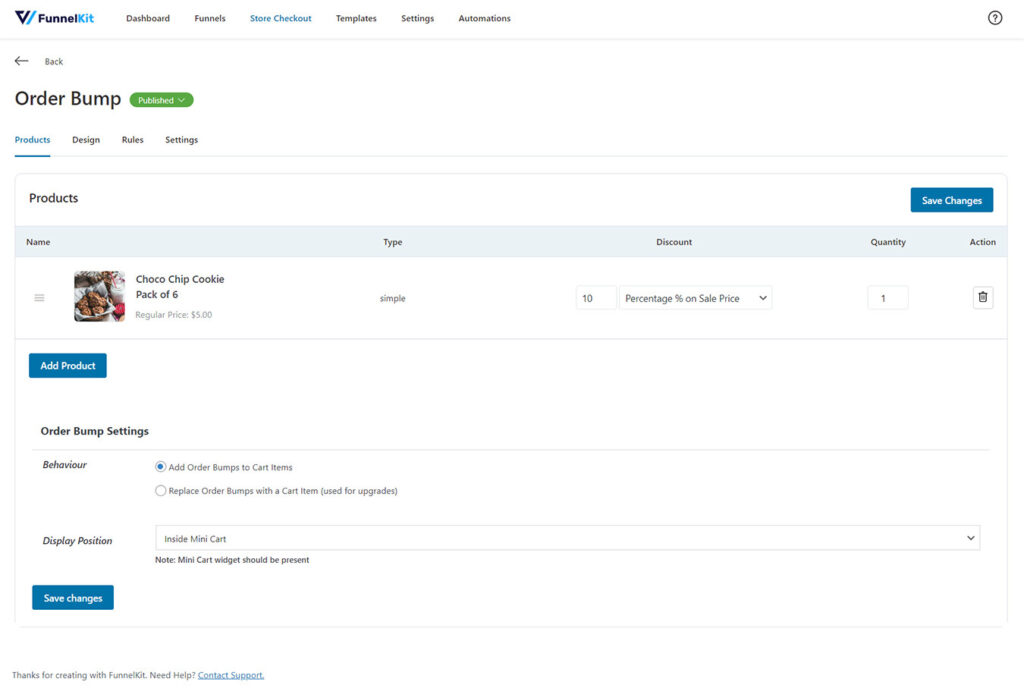This screenshot has width=1024, height=688.
Task: Switch to the Products tab
Action: [x=33, y=140]
